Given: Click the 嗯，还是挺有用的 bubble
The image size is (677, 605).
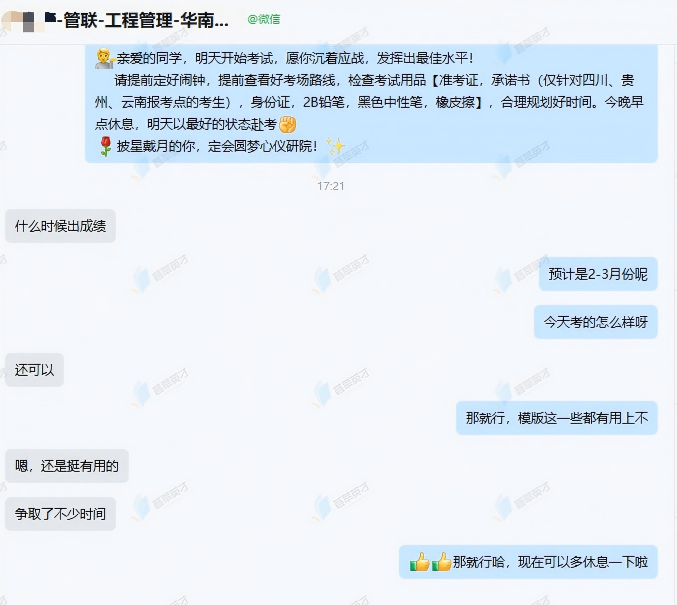Looking at the screenshot, I should (67, 466).
